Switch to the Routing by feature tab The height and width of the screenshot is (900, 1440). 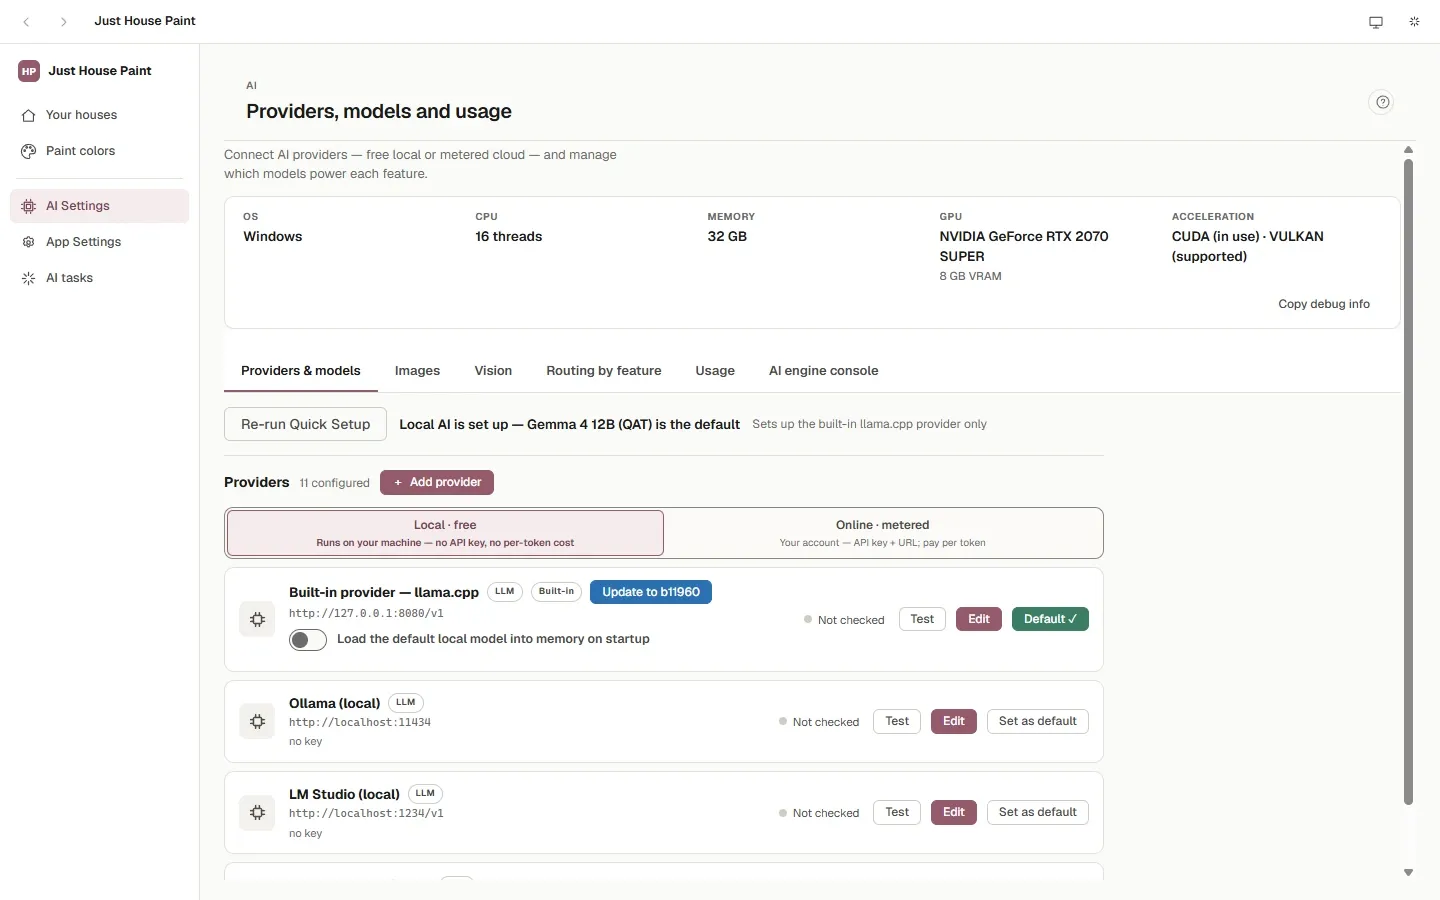coord(604,371)
